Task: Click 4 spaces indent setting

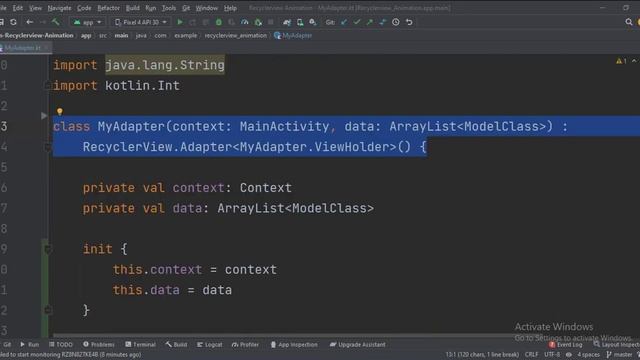Action: pyautogui.click(x=588, y=354)
